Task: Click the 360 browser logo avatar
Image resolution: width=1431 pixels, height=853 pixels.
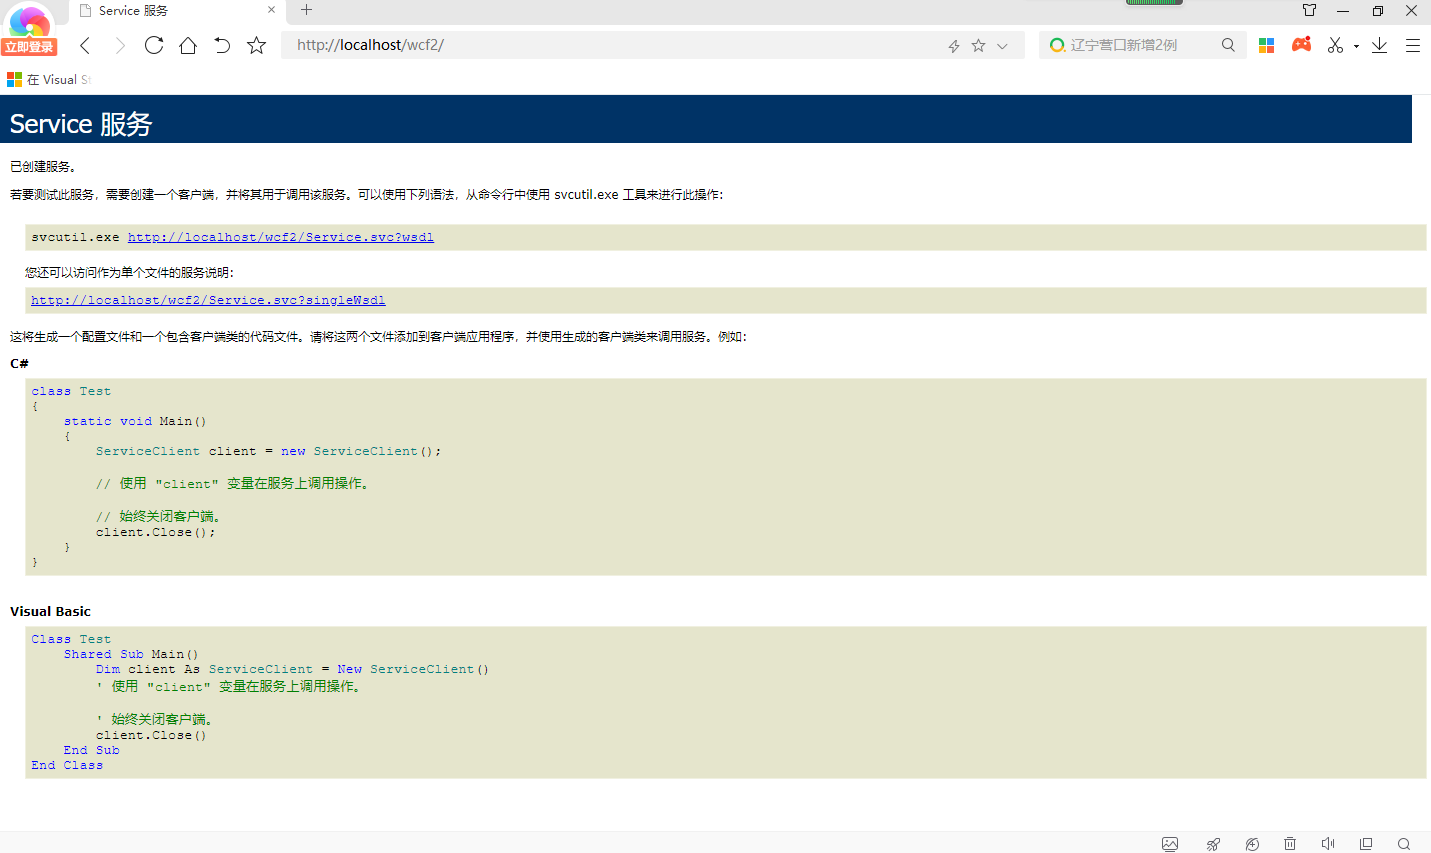Action: (x=30, y=20)
